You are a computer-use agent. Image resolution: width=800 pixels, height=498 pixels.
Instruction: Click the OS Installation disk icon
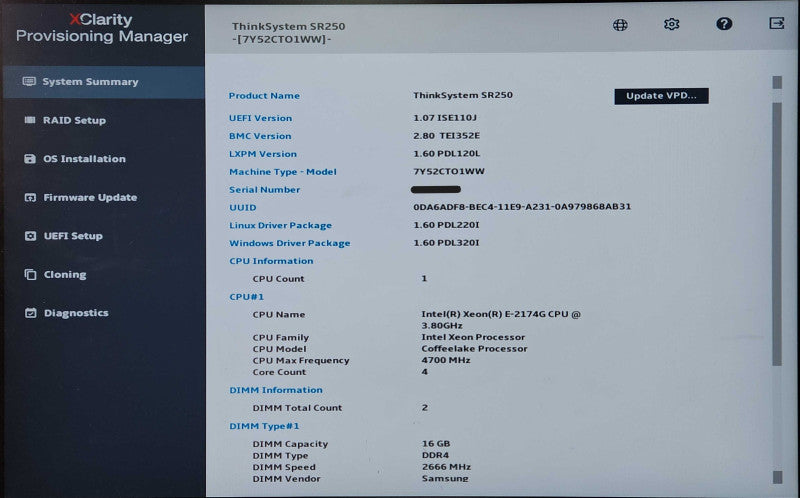click(30, 159)
